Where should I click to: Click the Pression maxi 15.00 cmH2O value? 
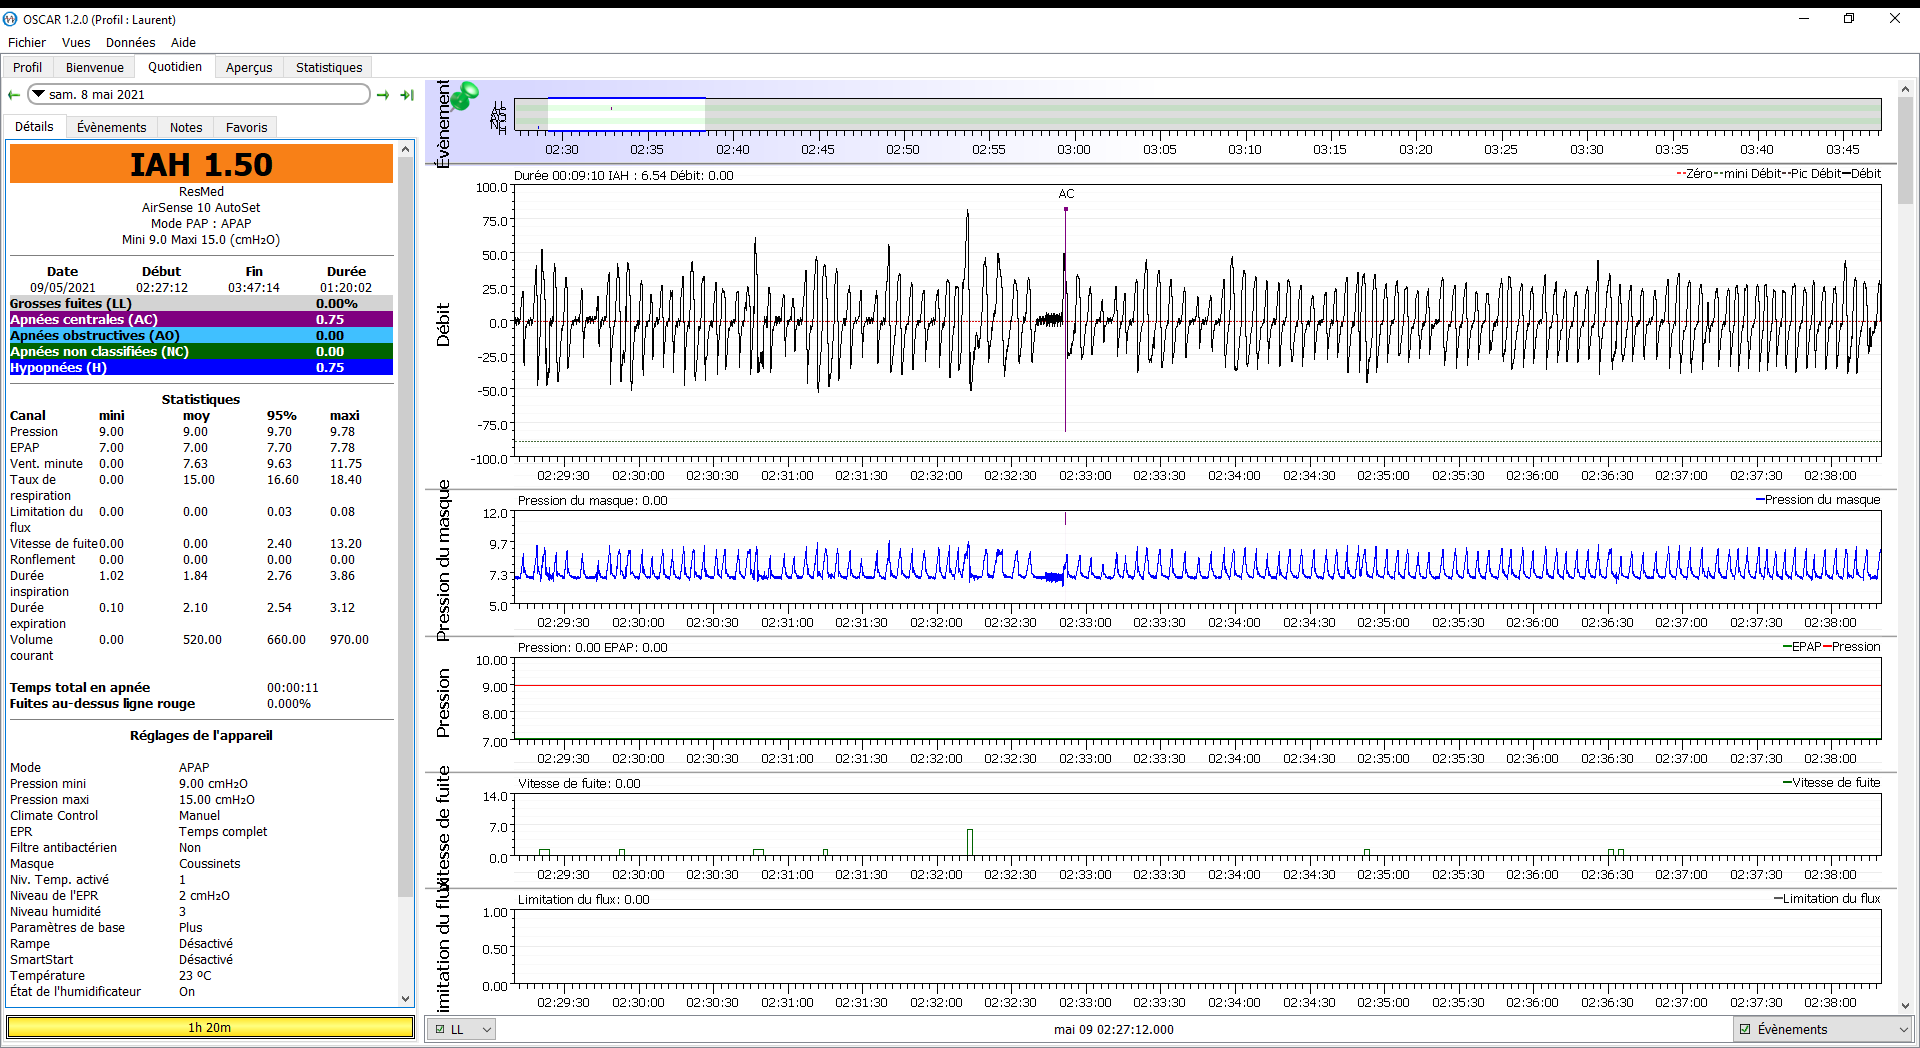[217, 800]
